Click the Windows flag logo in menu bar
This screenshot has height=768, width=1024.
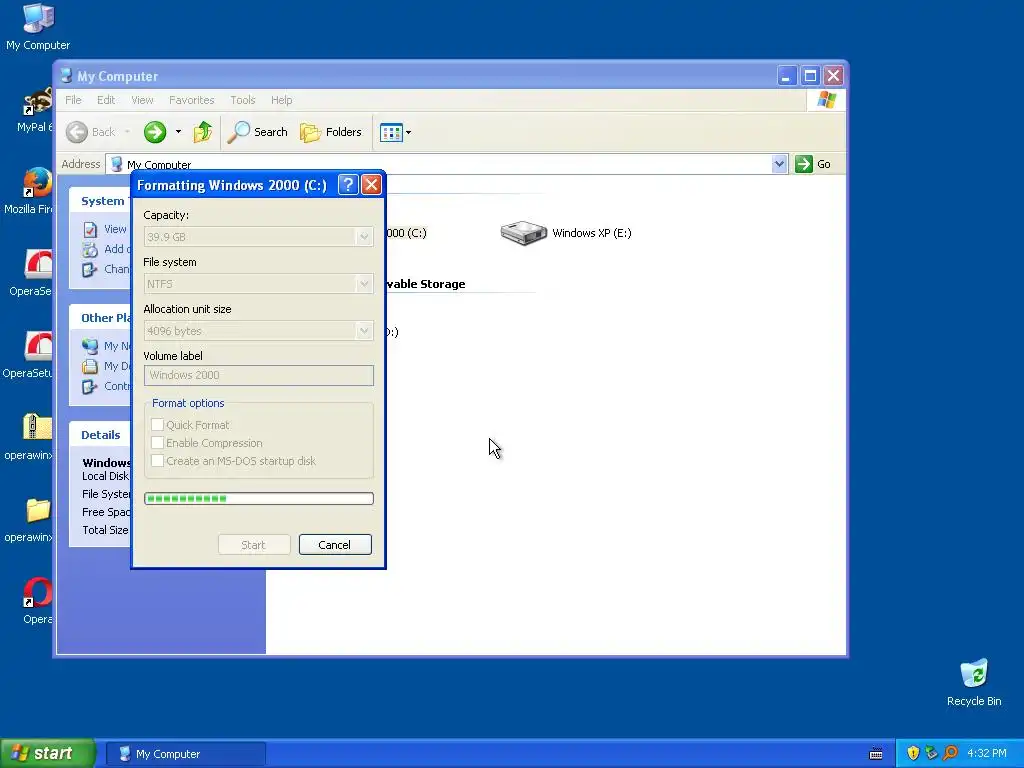826,100
